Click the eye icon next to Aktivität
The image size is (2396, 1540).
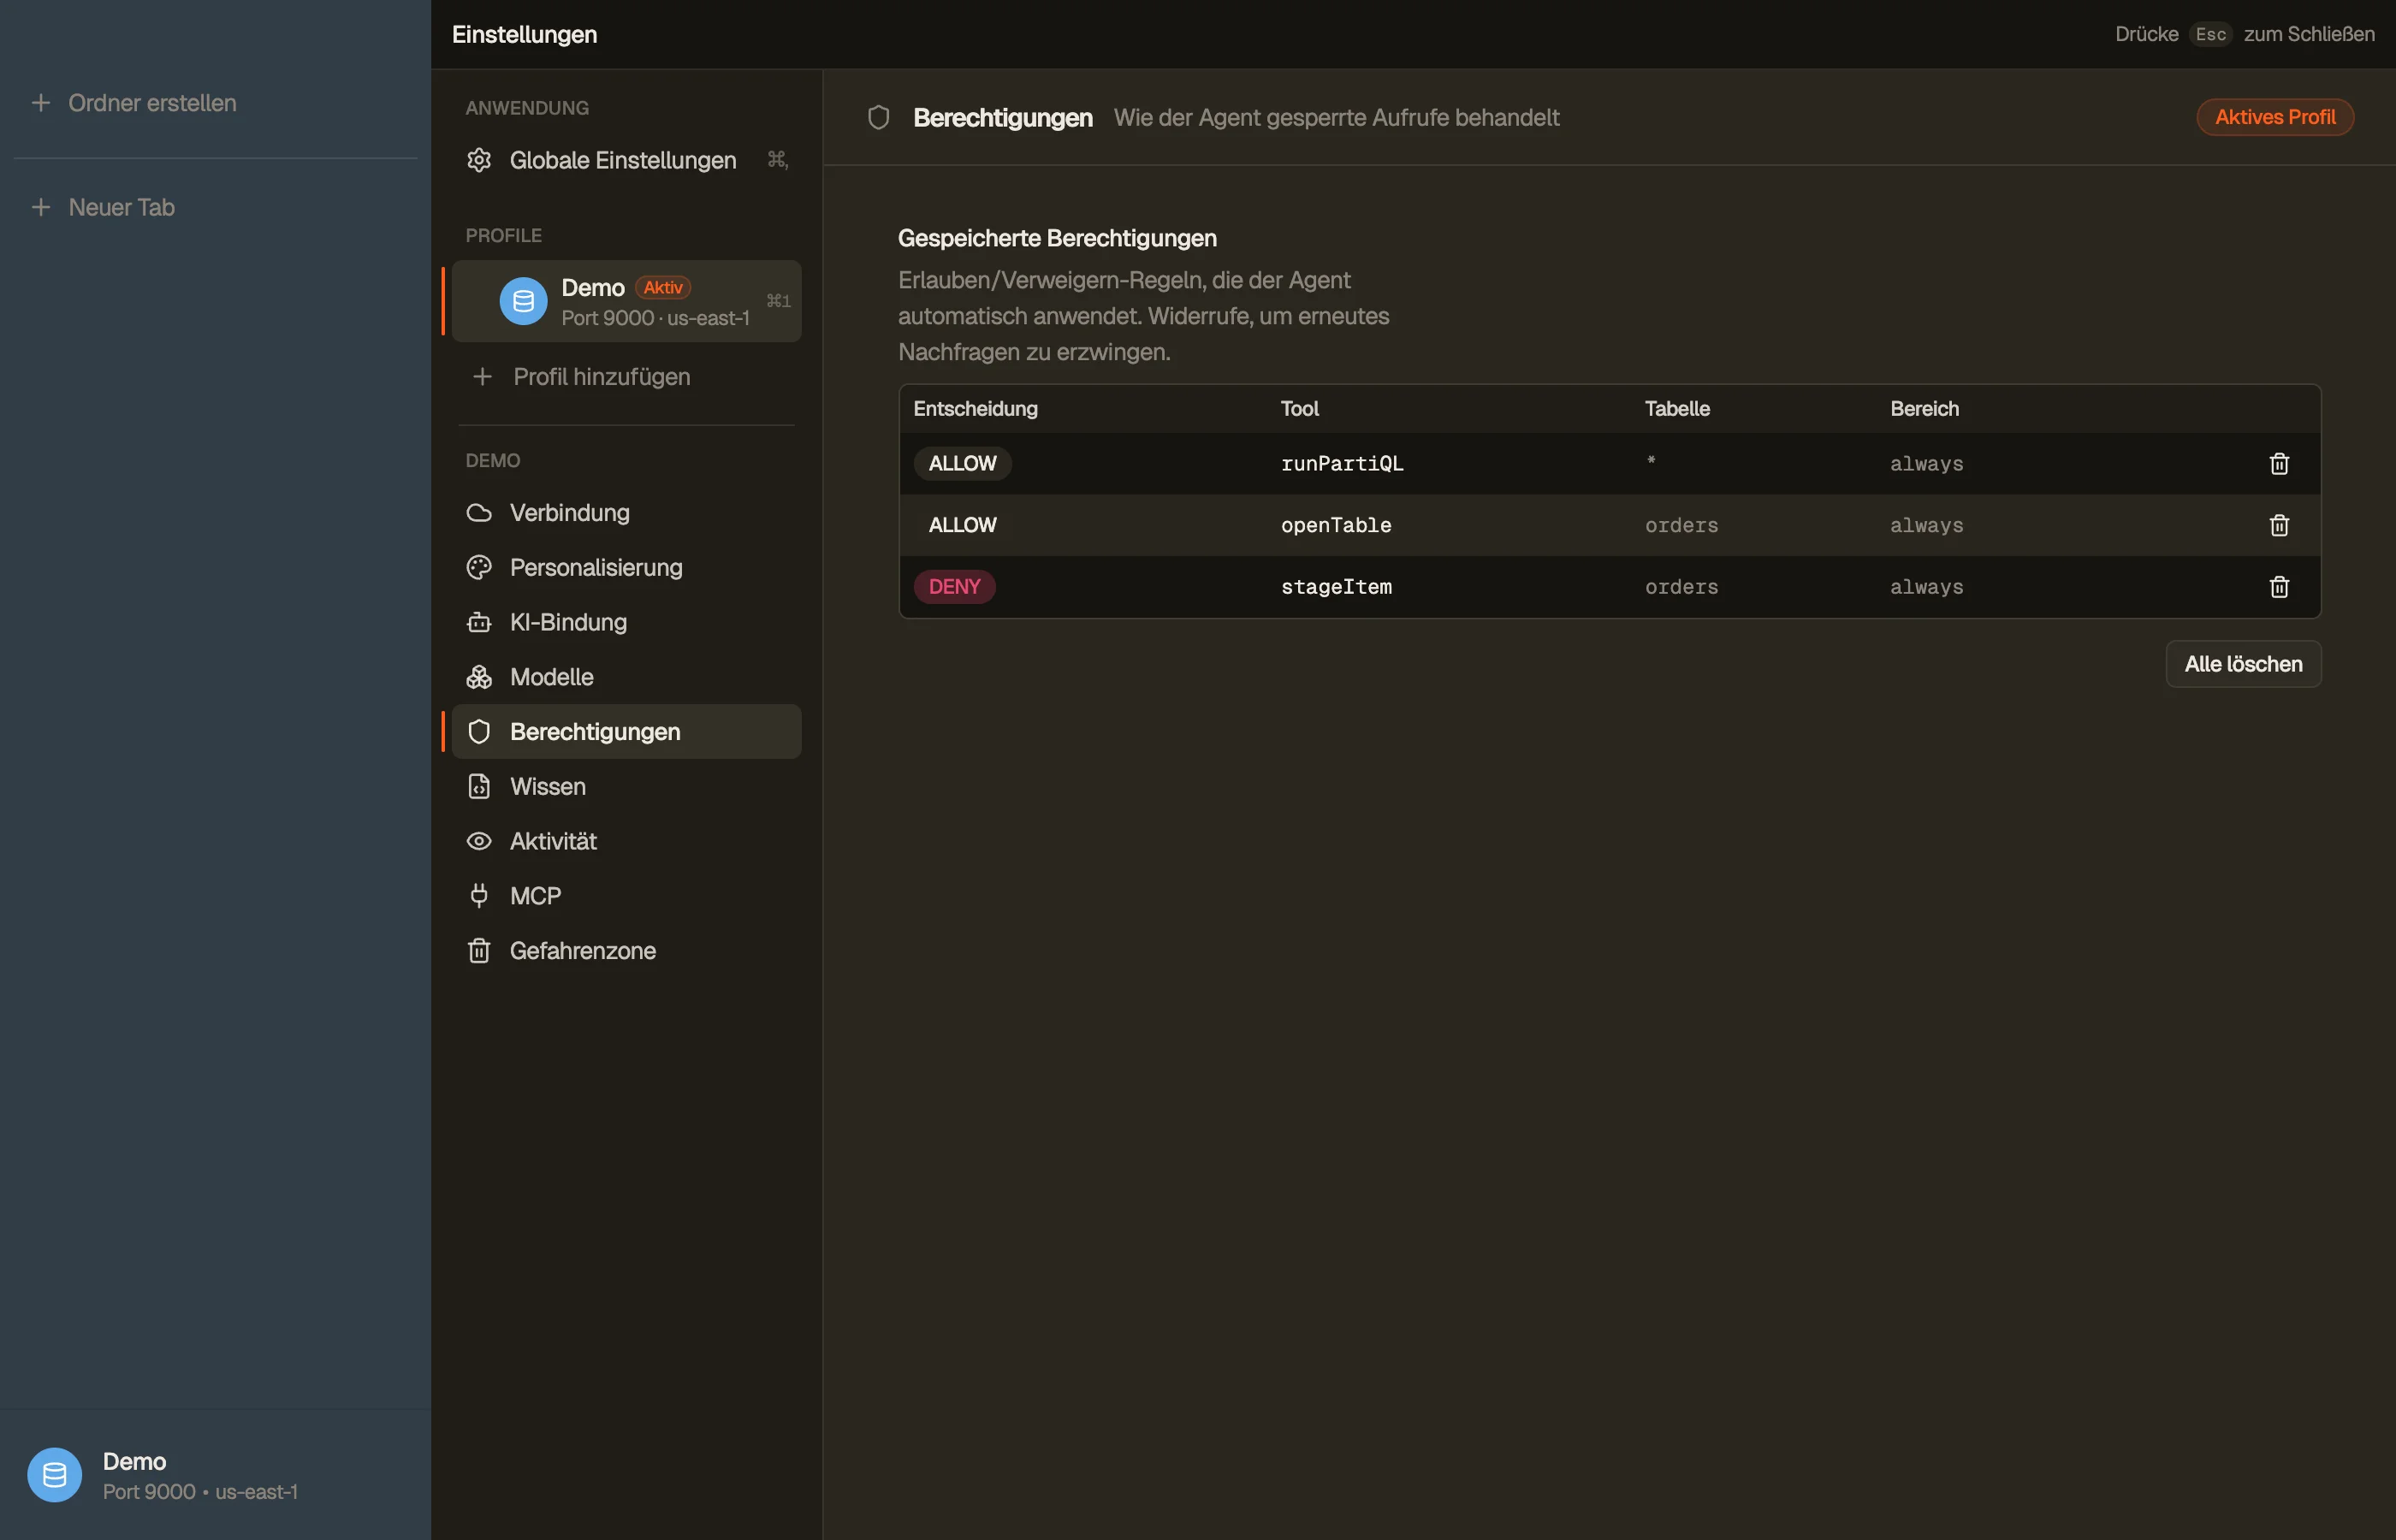point(479,841)
